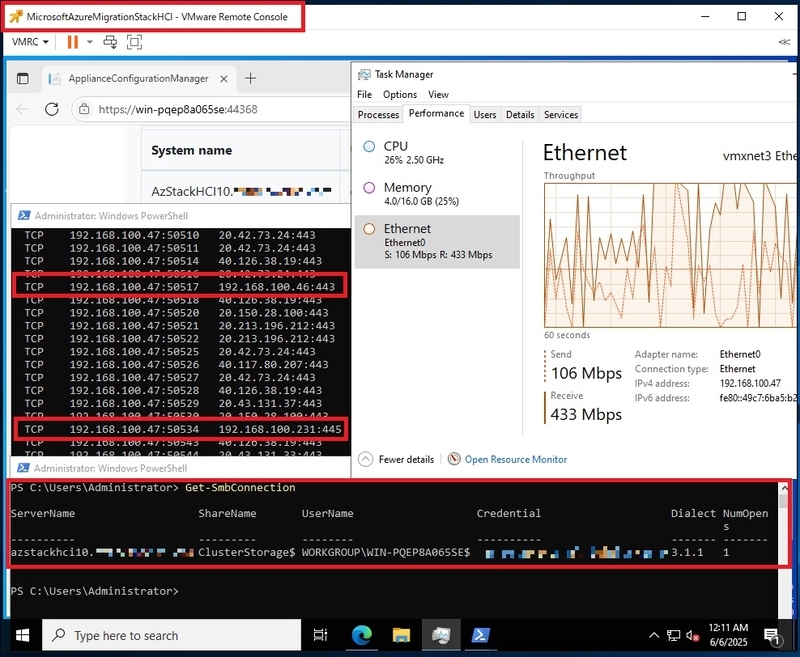This screenshot has height=657, width=800.
Task: Open the taskbar clock and date
Action: click(728, 635)
